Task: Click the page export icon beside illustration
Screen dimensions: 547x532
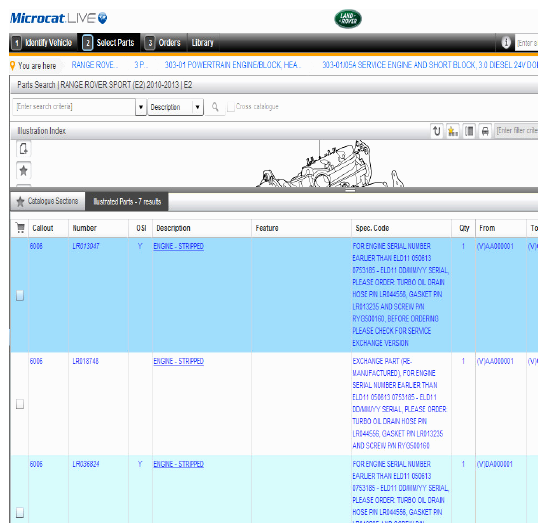Action: pyautogui.click(x=23, y=149)
